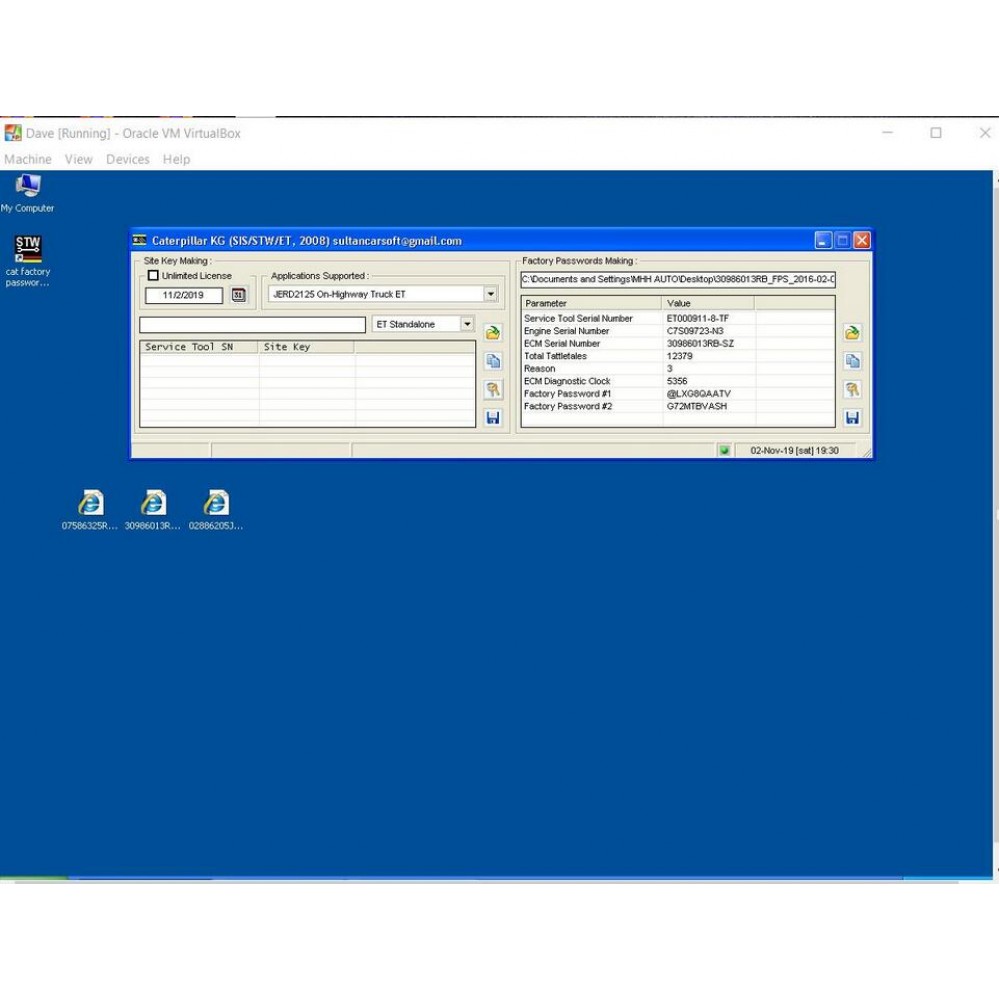Save disk icon in Factory Passwords Making panel

tap(852, 418)
